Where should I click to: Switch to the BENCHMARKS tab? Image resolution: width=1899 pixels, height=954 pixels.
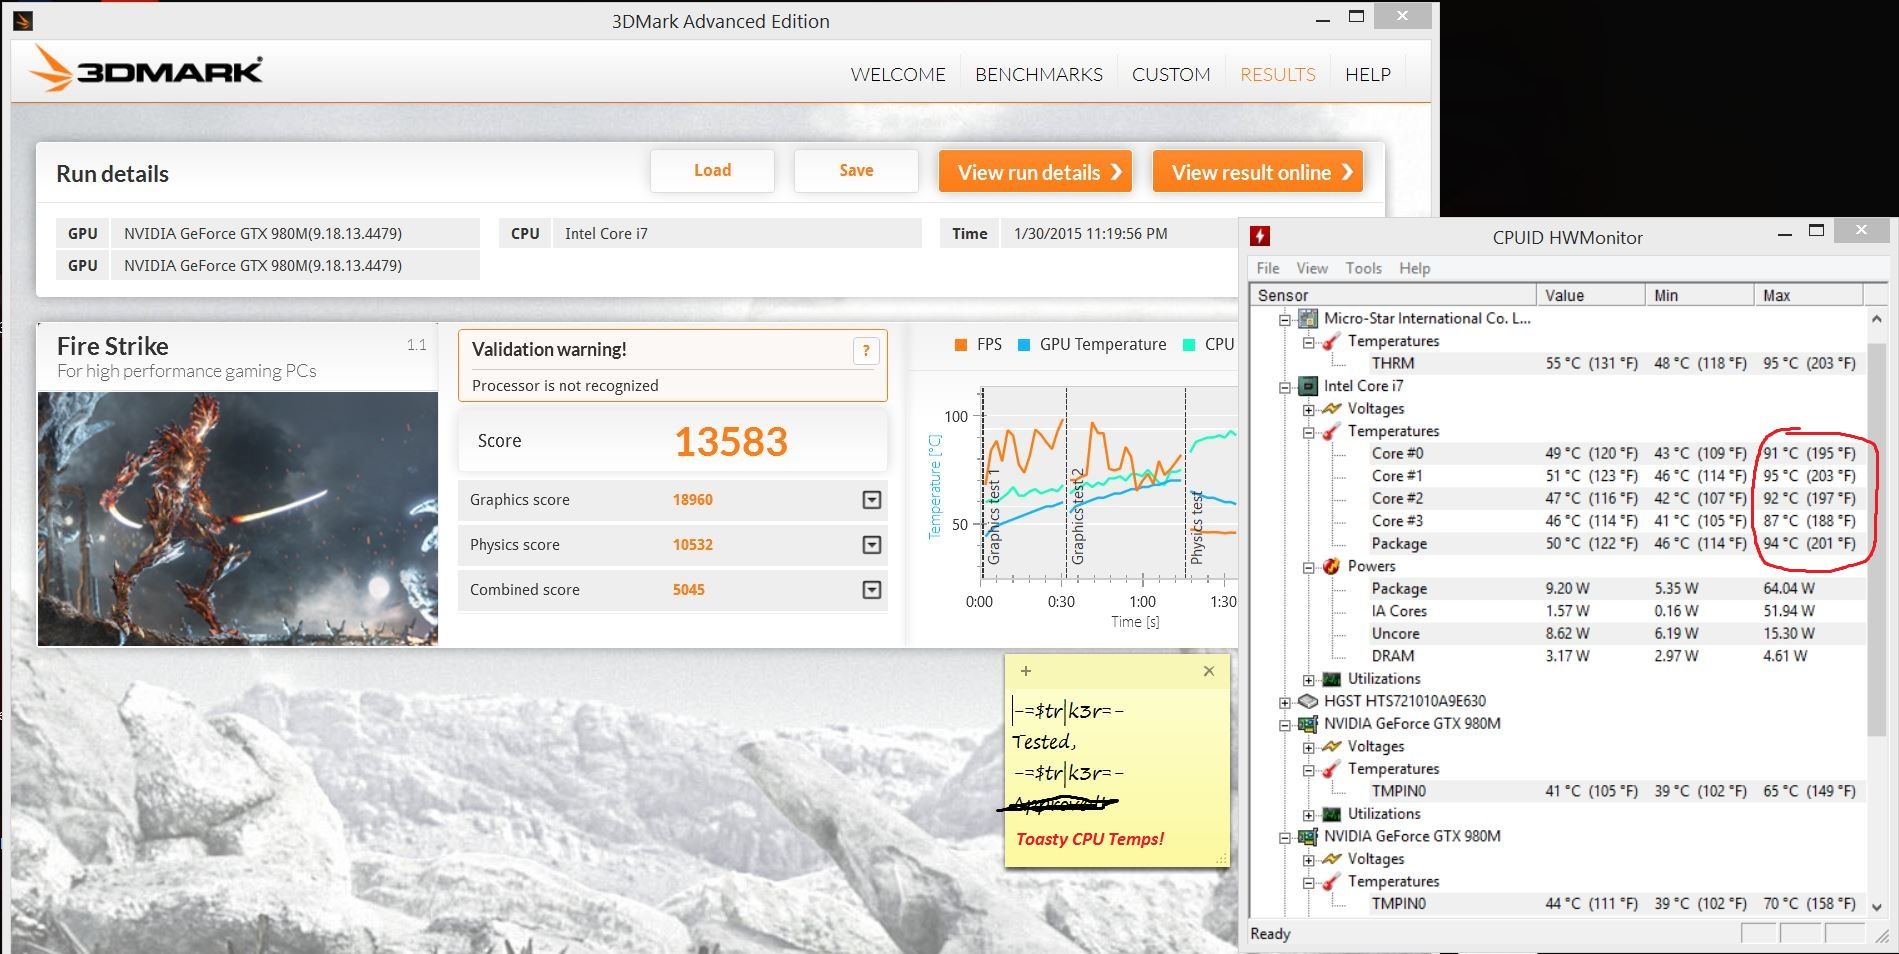1039,74
